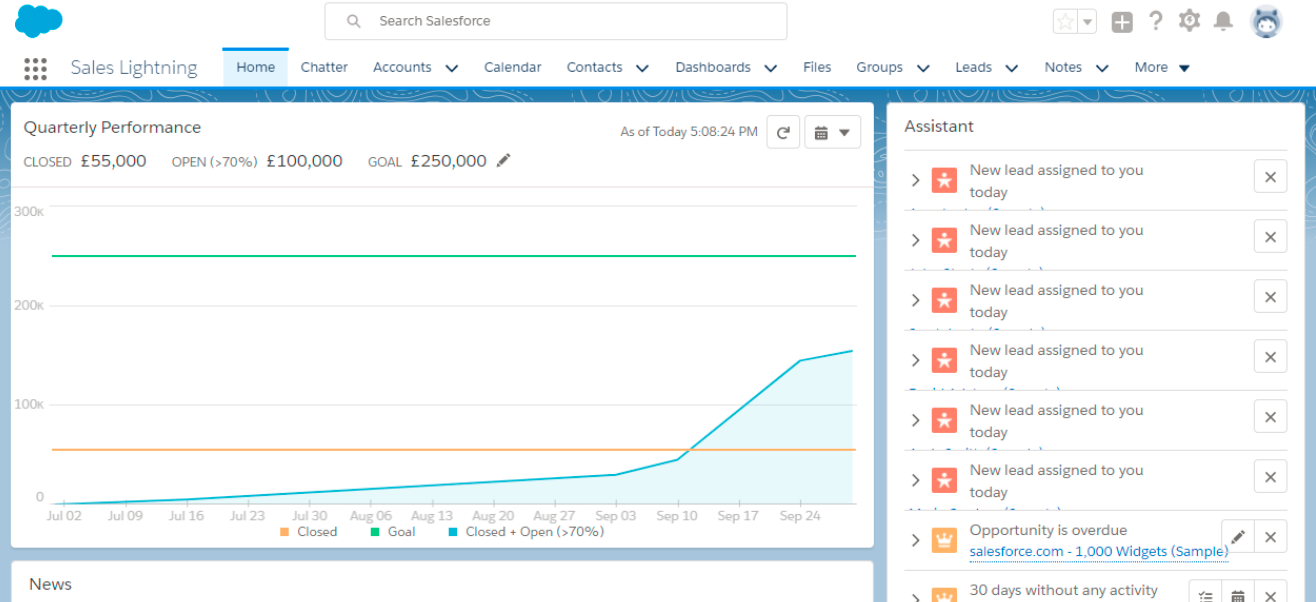Show notifications using the bell icon
Screen dimensions: 1316x602
point(1222,21)
